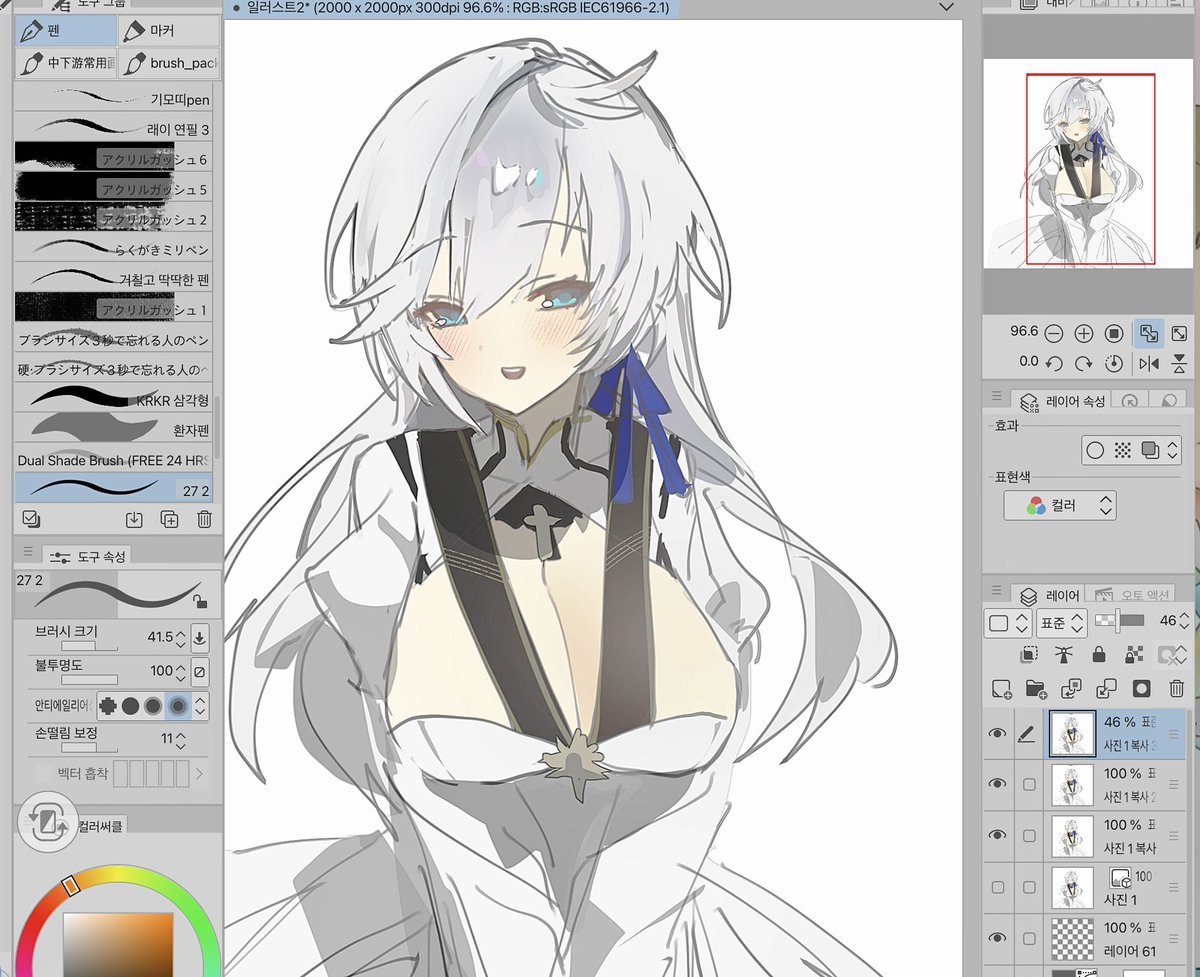
Task: Step the 41.5 brush size value
Action: 180,637
